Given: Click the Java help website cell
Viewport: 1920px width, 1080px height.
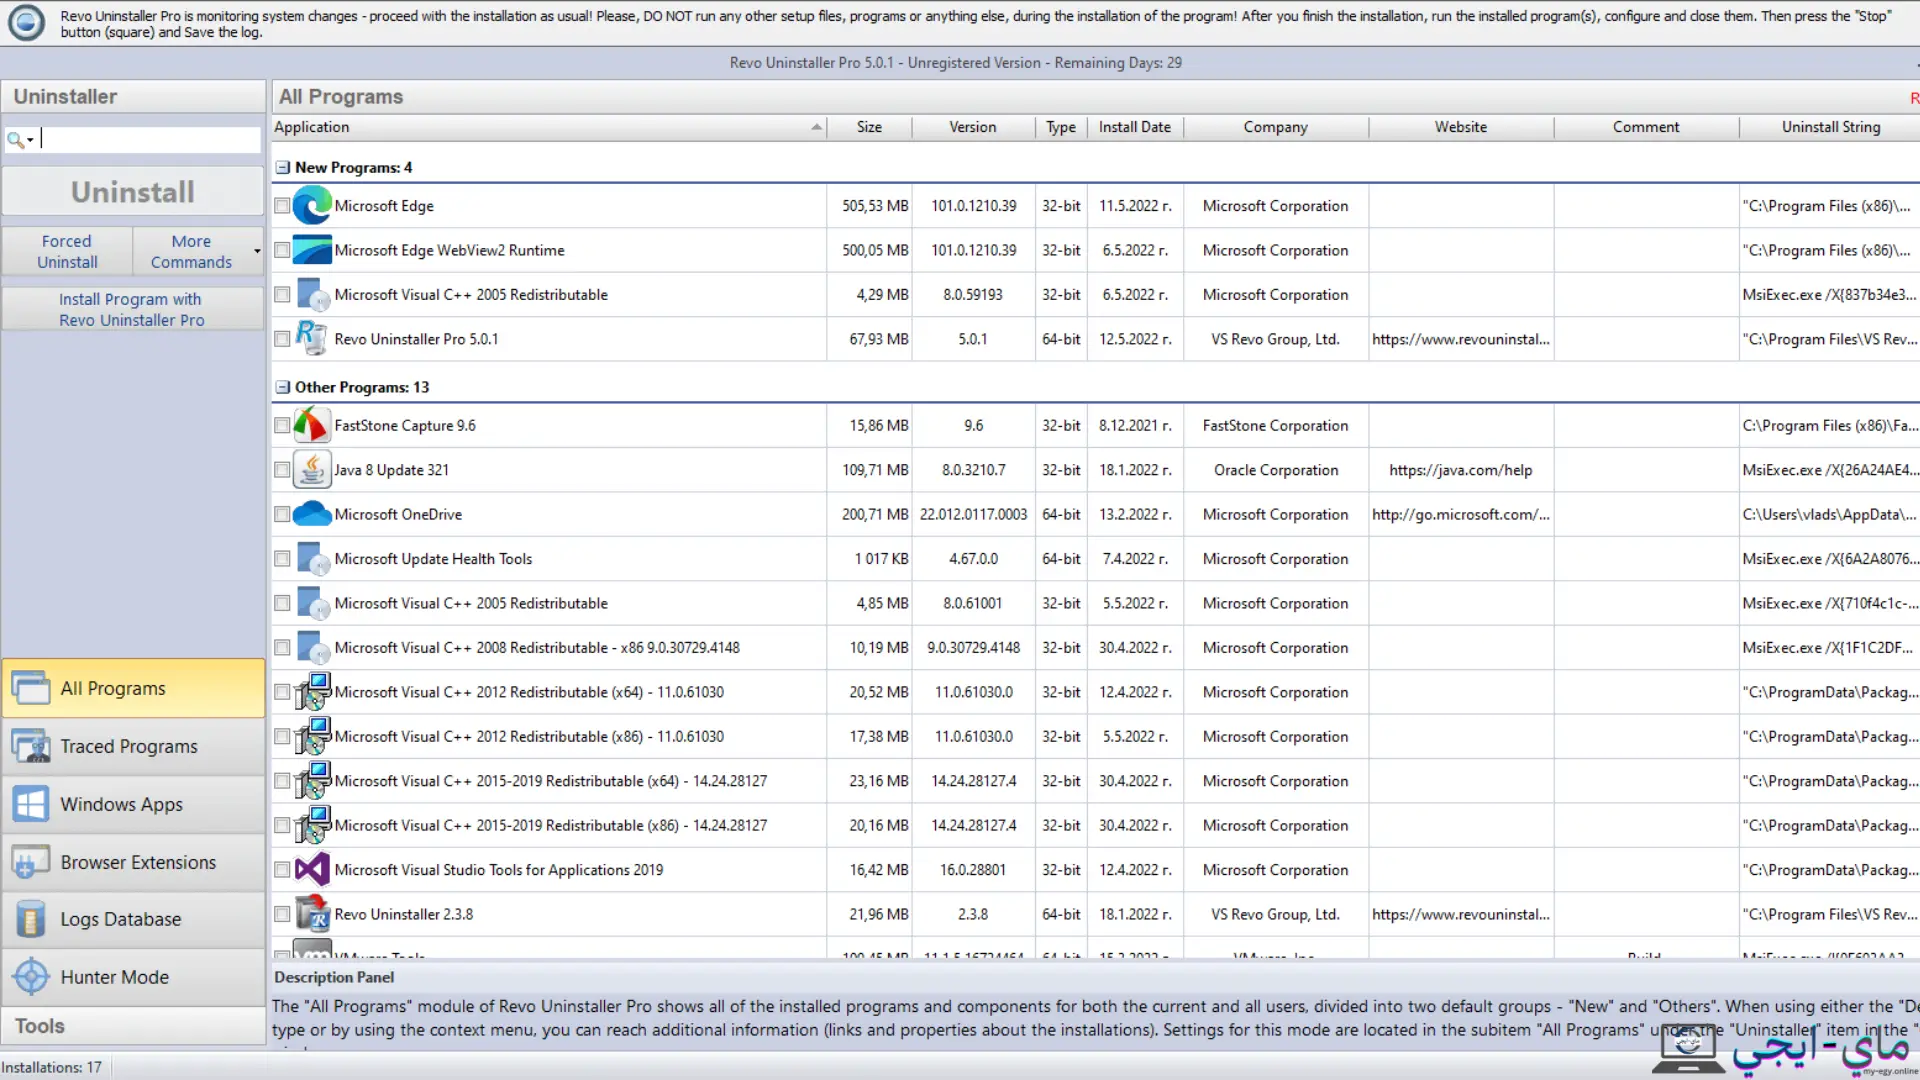Looking at the screenshot, I should click(1461, 470).
